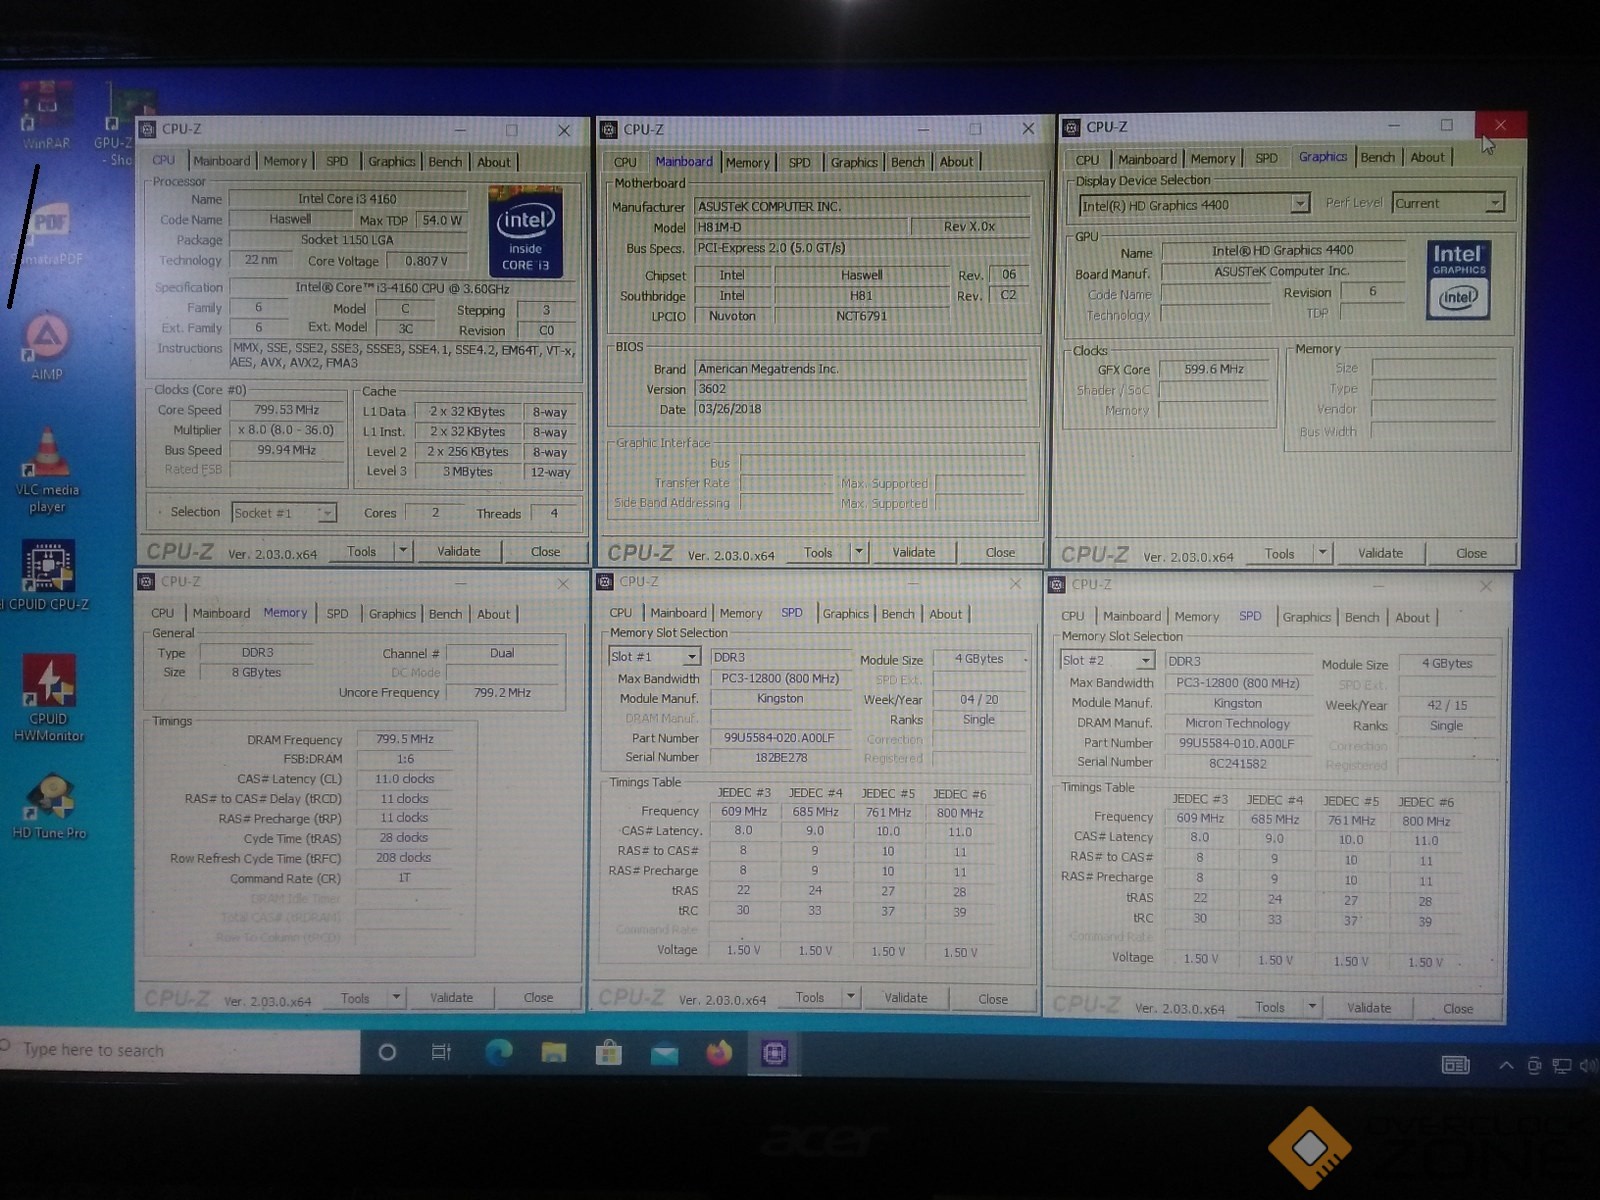This screenshot has height=1200, width=1600.
Task: Open CPUID CPU-Z desktop icon
Action: (x=47, y=574)
